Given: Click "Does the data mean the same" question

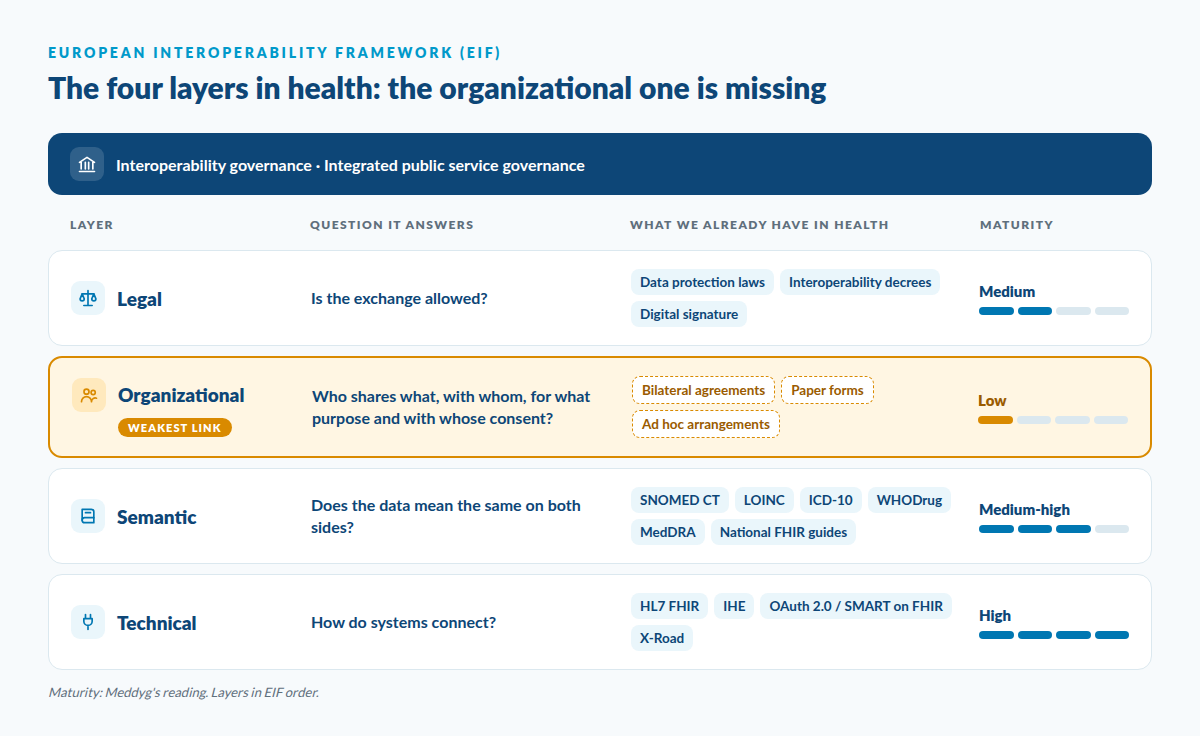Looking at the screenshot, I should coord(446,516).
